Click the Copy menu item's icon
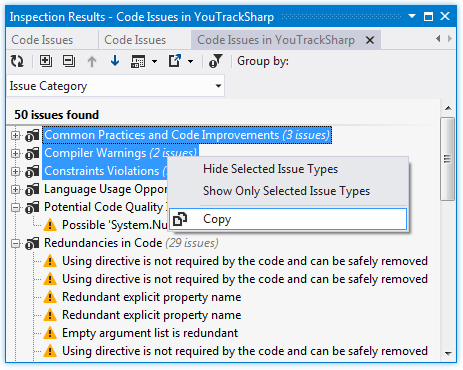 pyautogui.click(x=180, y=219)
